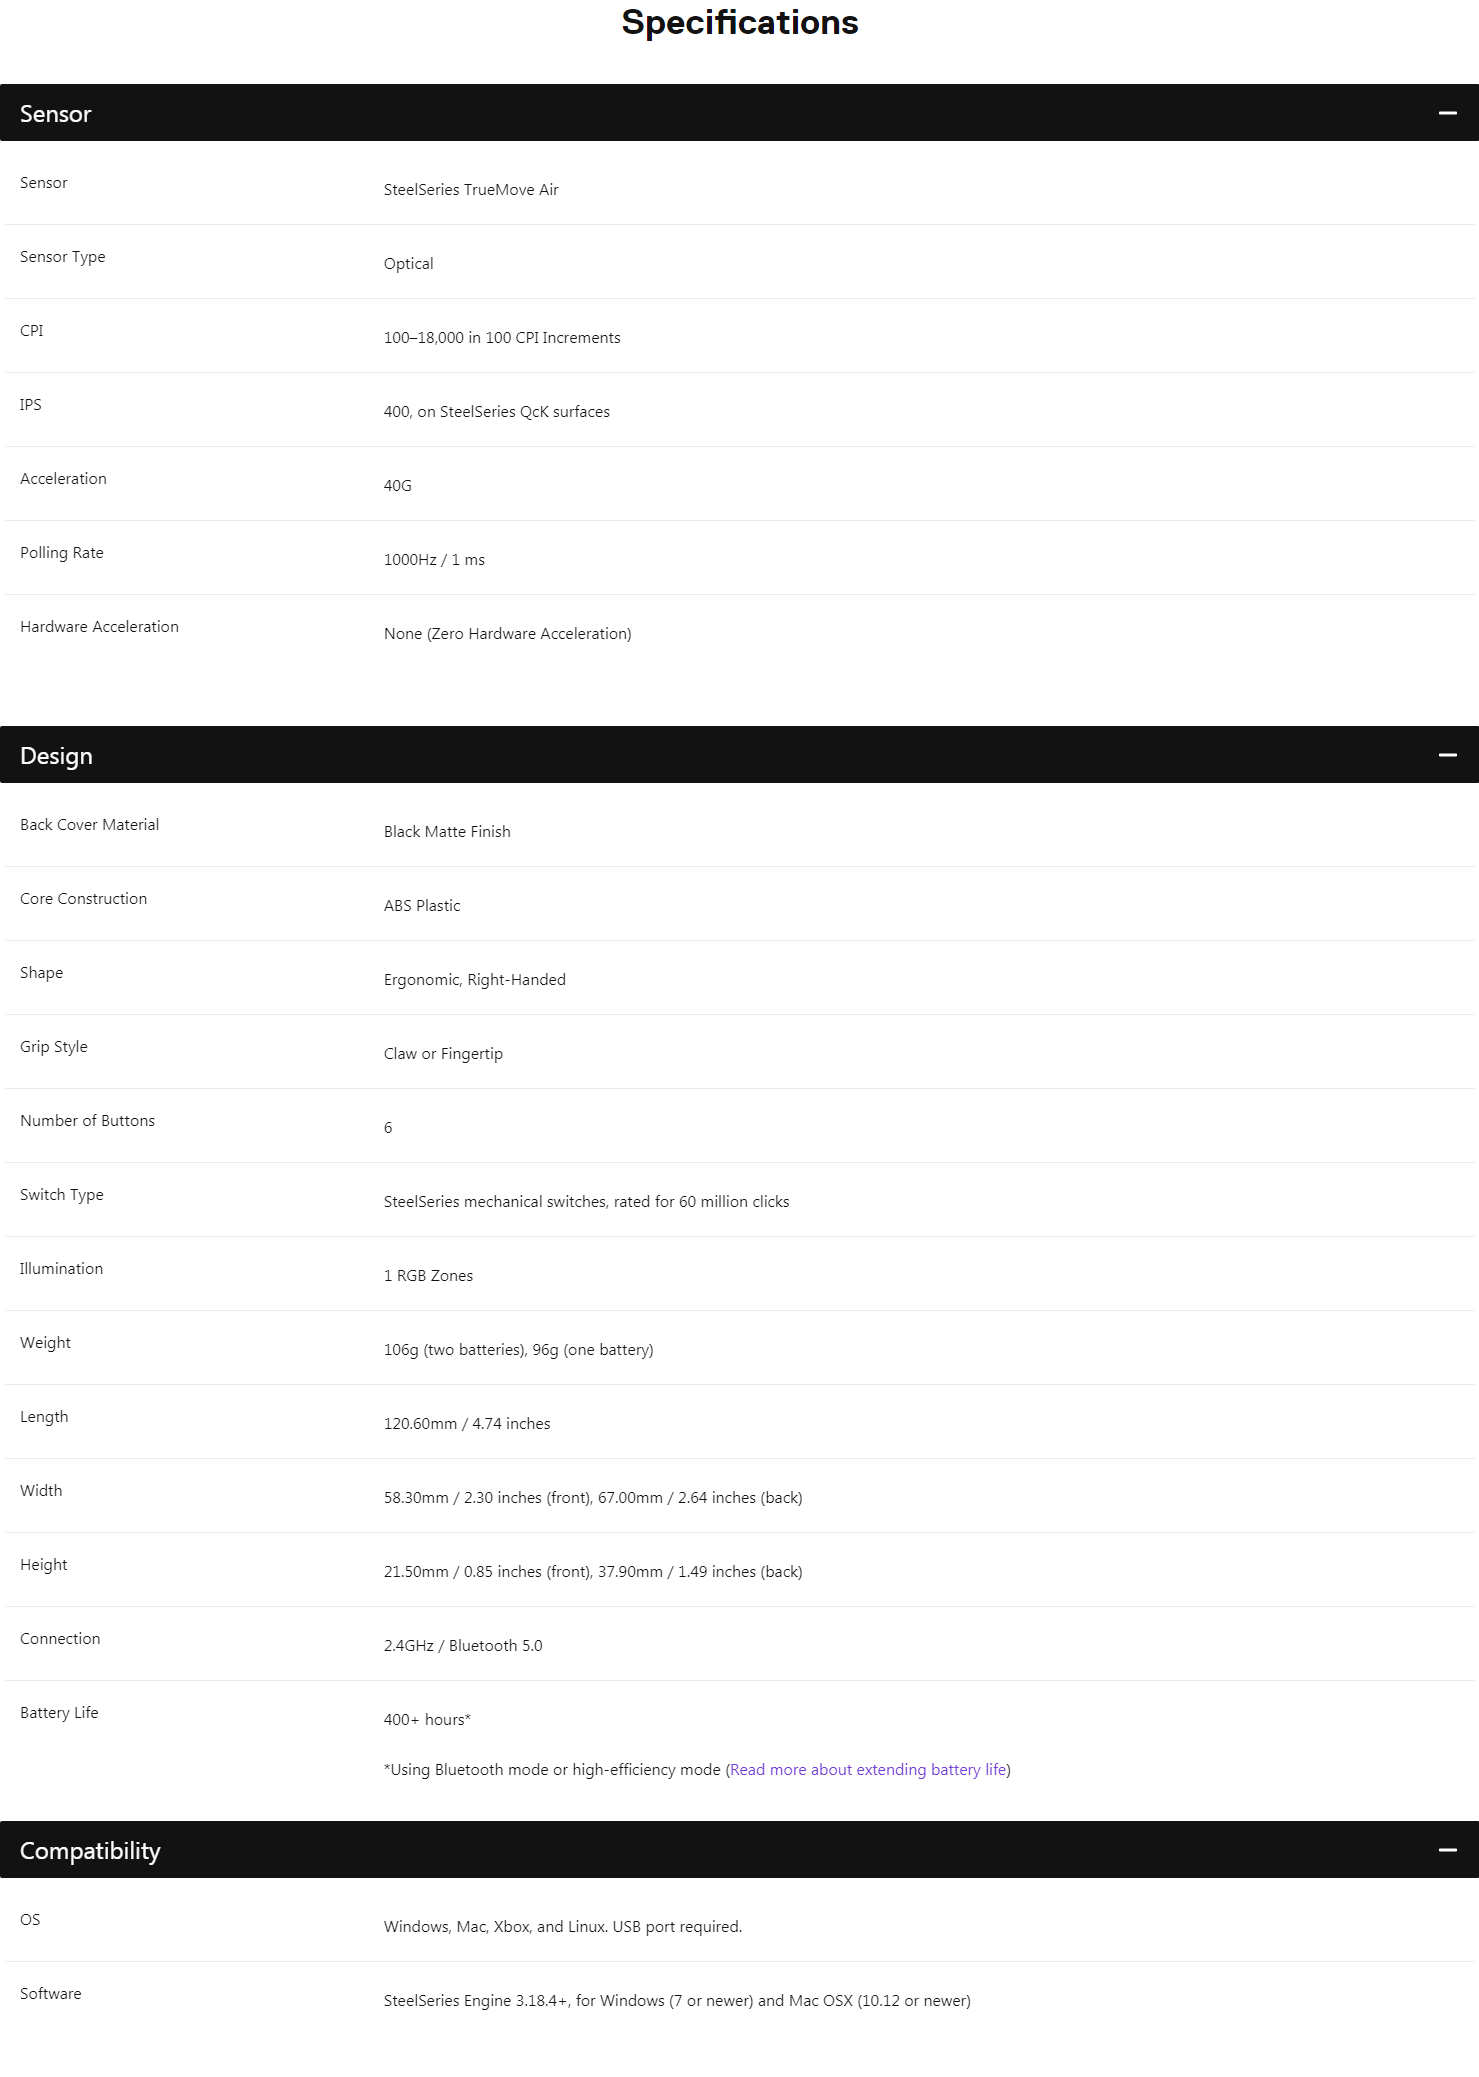1479x2077 pixels.
Task: Click the 'Polling Rate' row label
Action: point(62,553)
